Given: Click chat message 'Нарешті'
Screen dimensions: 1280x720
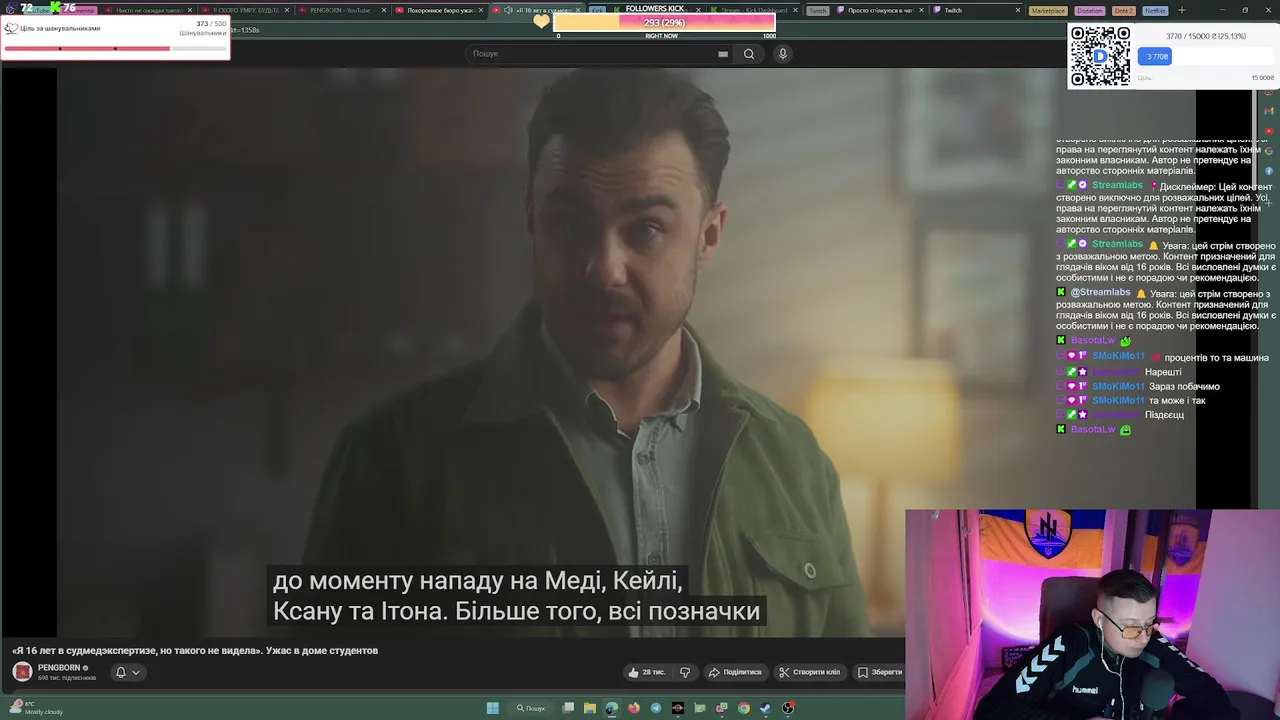Looking at the screenshot, I should pyautogui.click(x=1163, y=372).
